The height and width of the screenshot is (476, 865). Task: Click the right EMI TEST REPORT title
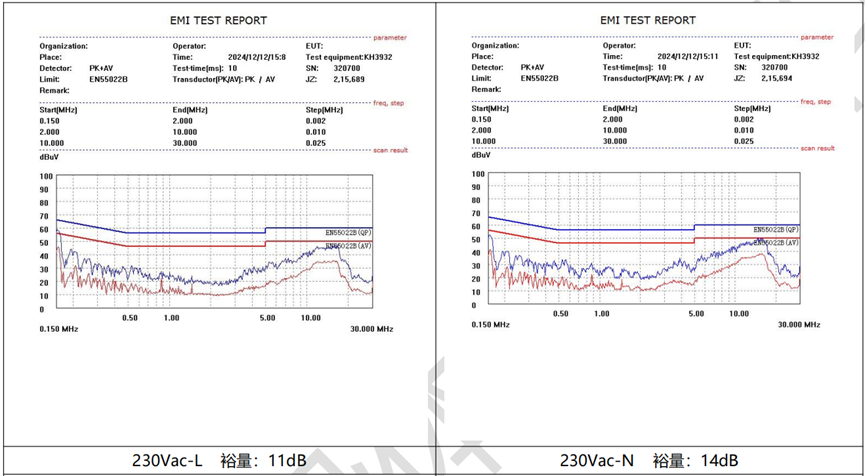click(647, 20)
